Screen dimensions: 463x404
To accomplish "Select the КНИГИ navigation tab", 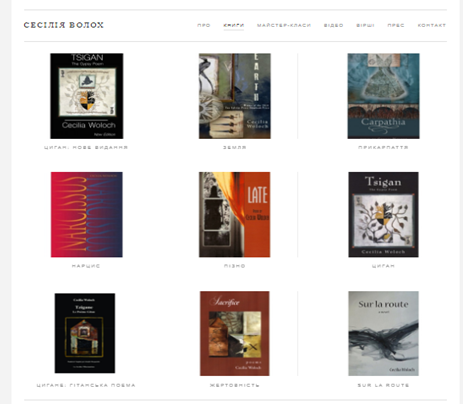I will click(234, 25).
